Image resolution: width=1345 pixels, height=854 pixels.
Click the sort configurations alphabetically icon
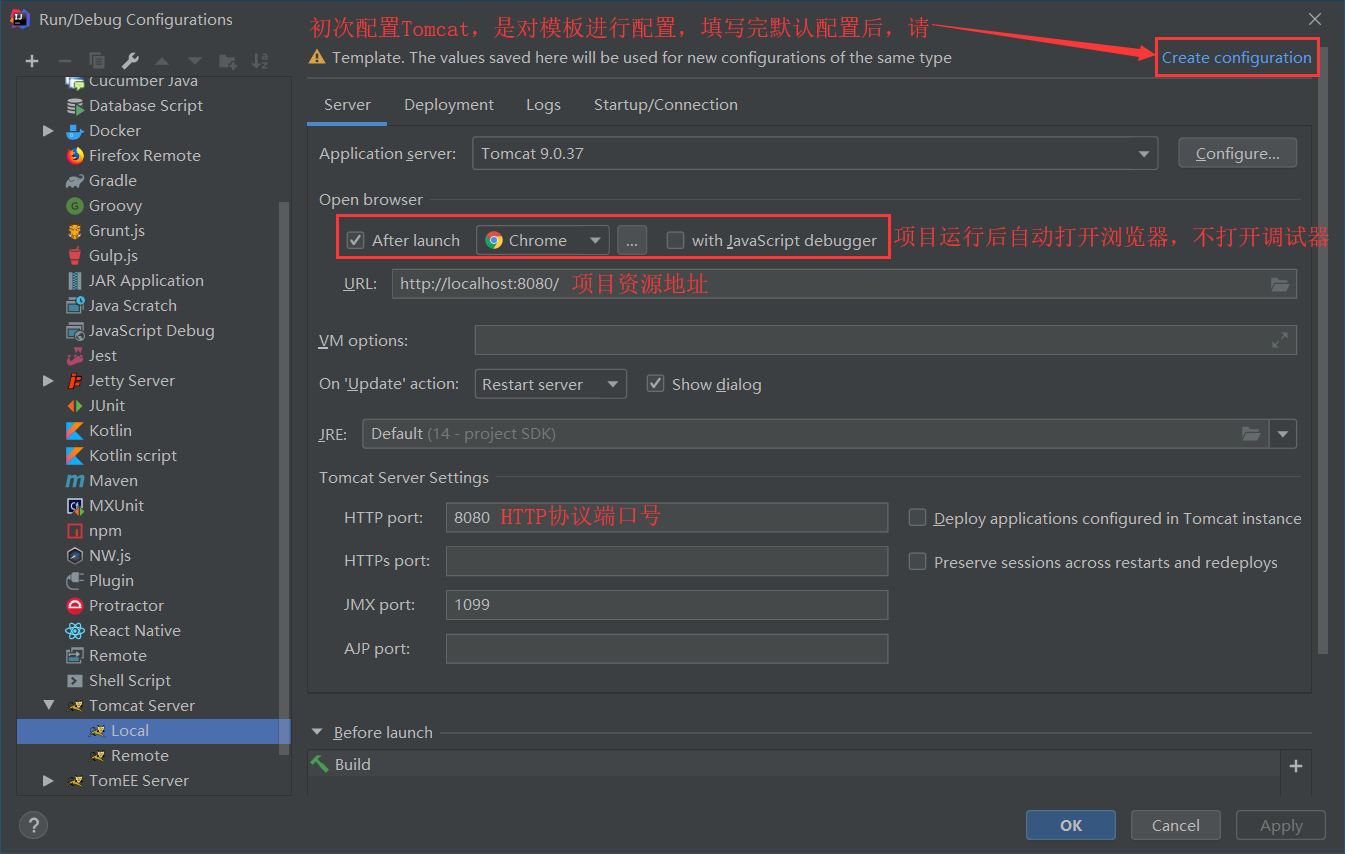click(260, 61)
